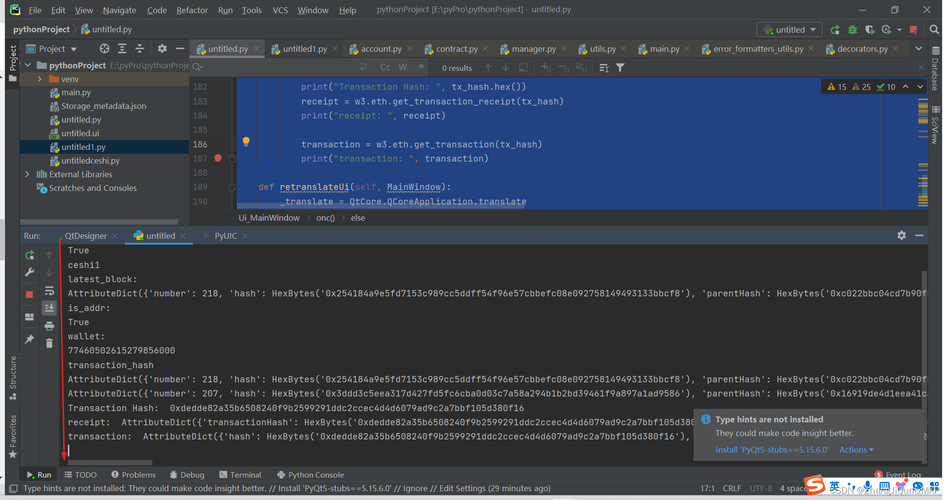The image size is (947, 500).
Task: Click the console horizontal scrollbar
Action: pyautogui.click(x=110, y=463)
